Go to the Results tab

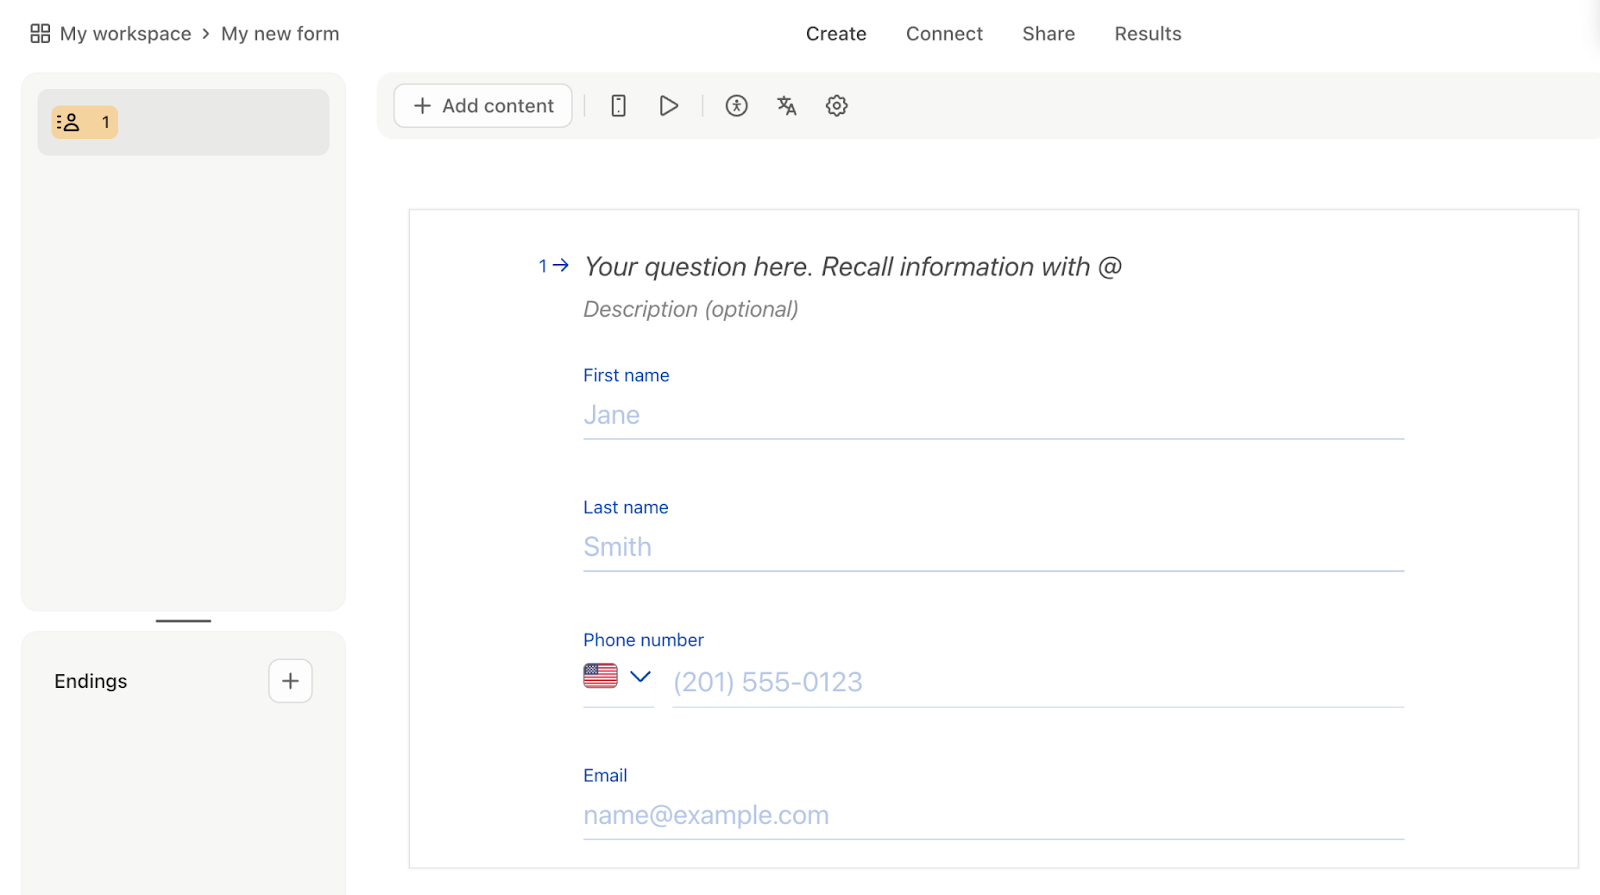click(1147, 34)
